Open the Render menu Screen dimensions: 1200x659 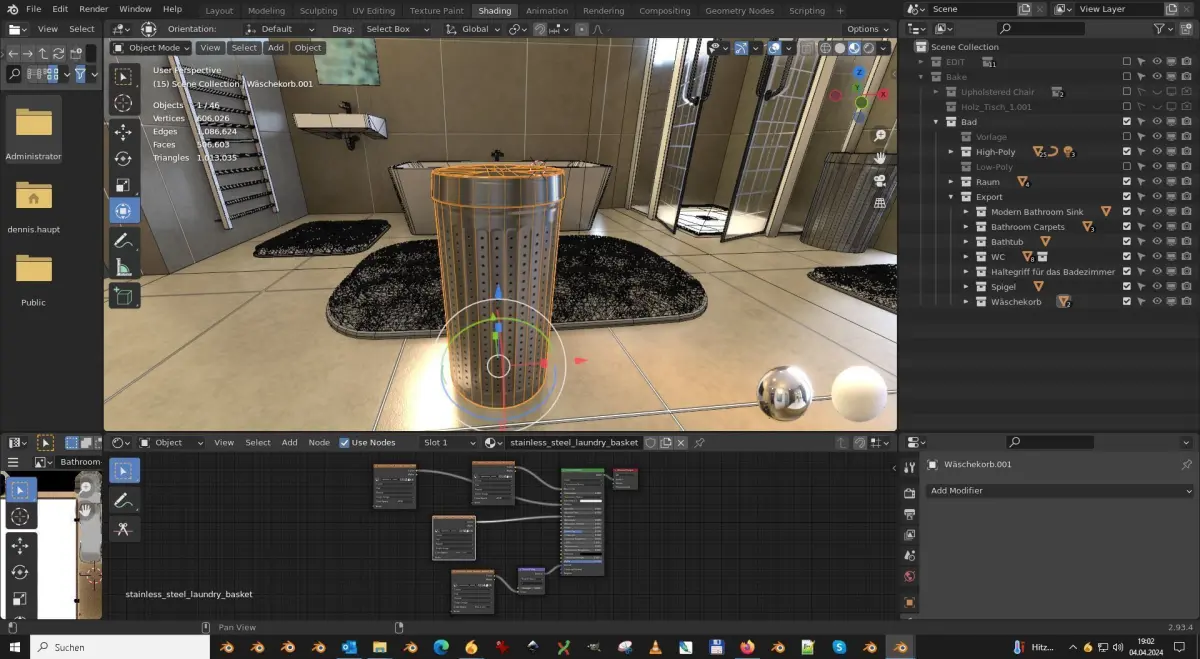pyautogui.click(x=93, y=8)
